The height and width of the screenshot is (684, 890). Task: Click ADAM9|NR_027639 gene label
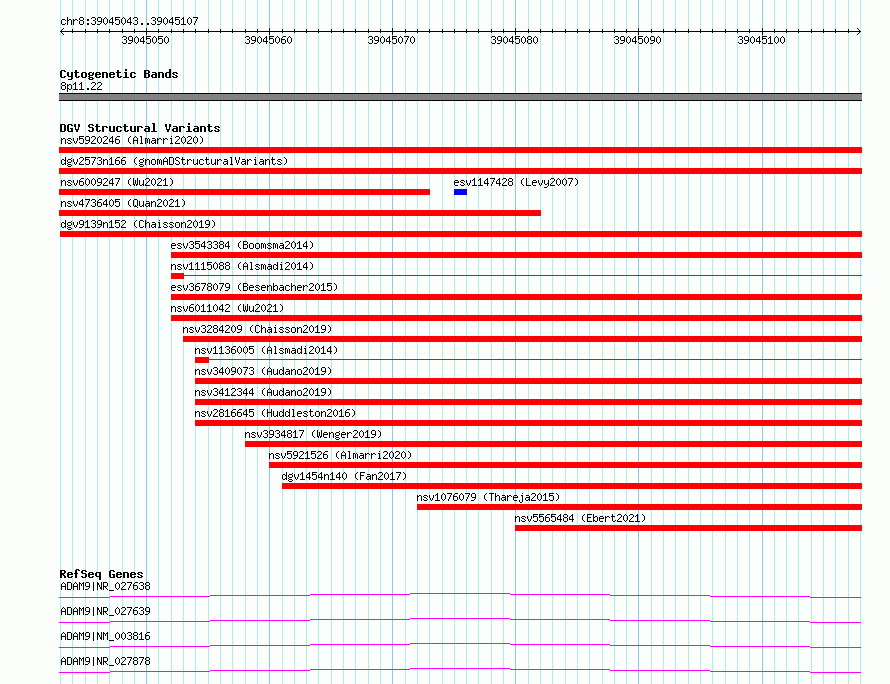point(105,611)
